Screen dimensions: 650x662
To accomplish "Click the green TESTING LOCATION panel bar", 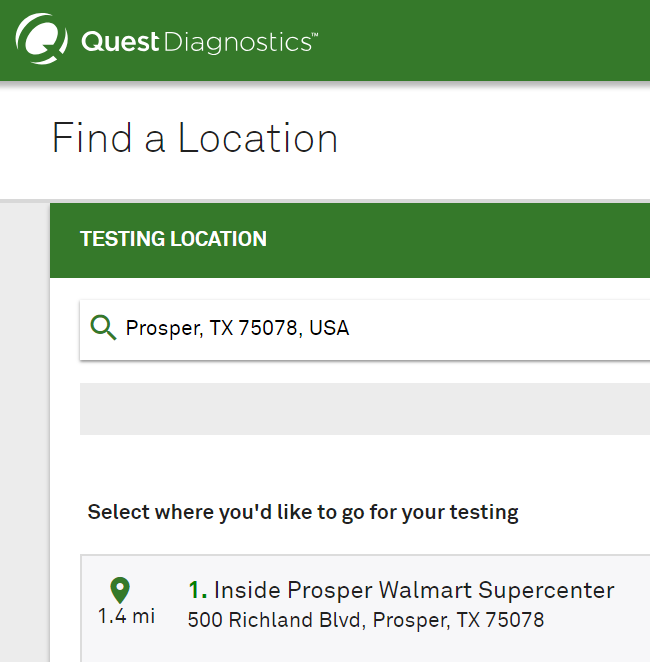I will (x=350, y=240).
